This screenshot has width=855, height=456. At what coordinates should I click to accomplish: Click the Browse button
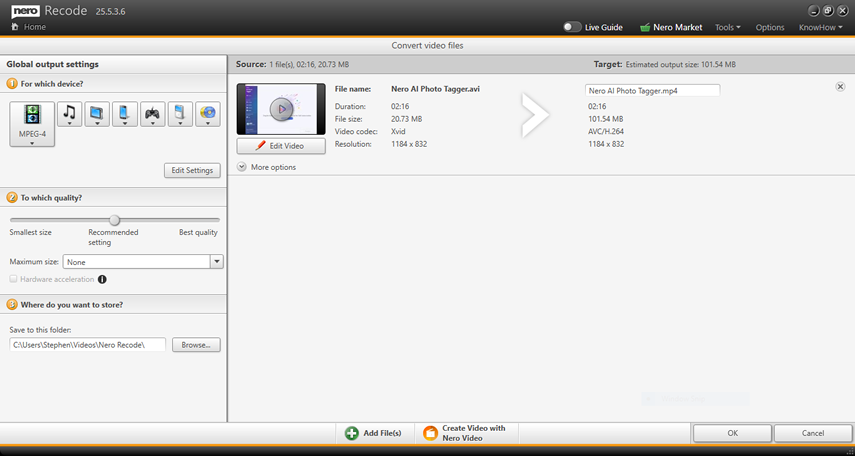[x=196, y=345]
